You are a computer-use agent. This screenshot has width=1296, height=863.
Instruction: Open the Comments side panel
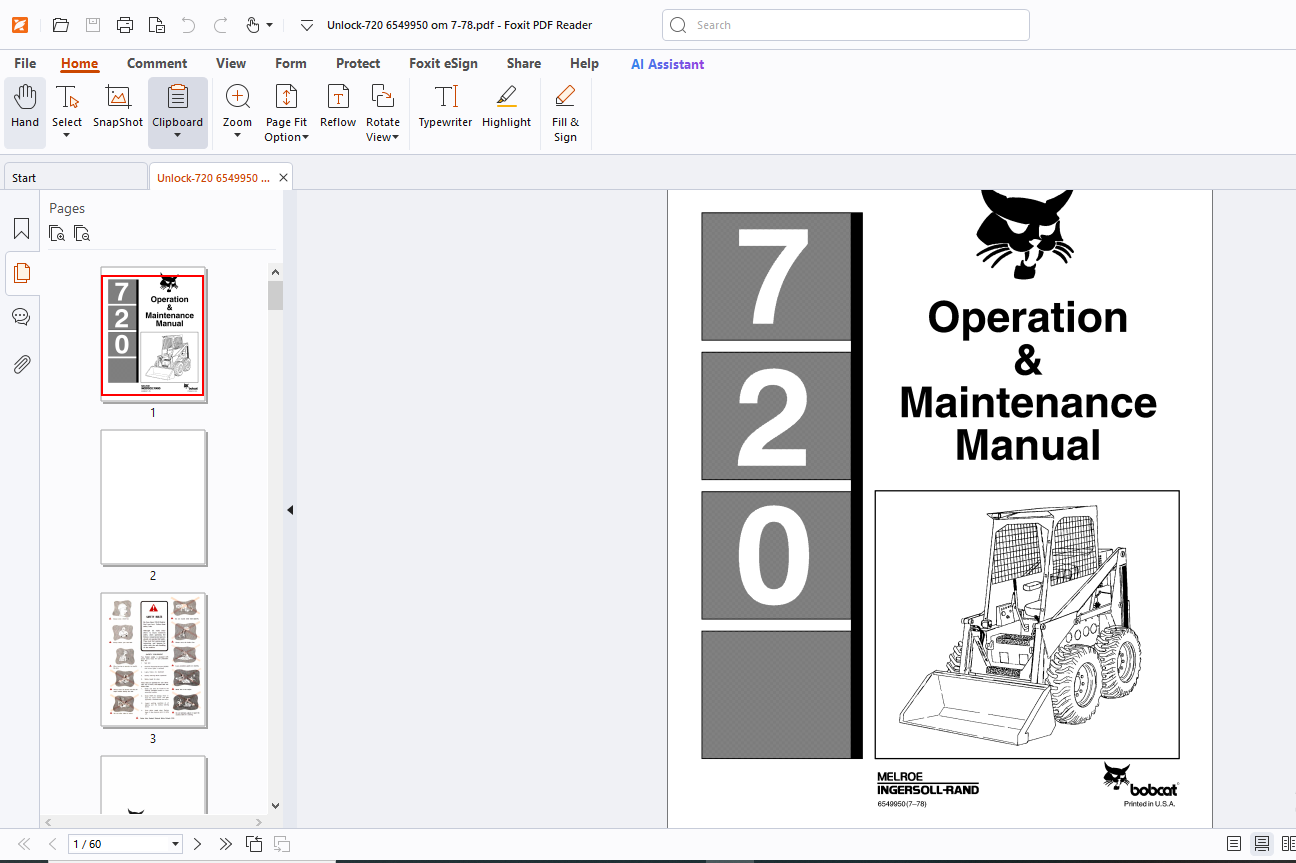click(21, 318)
